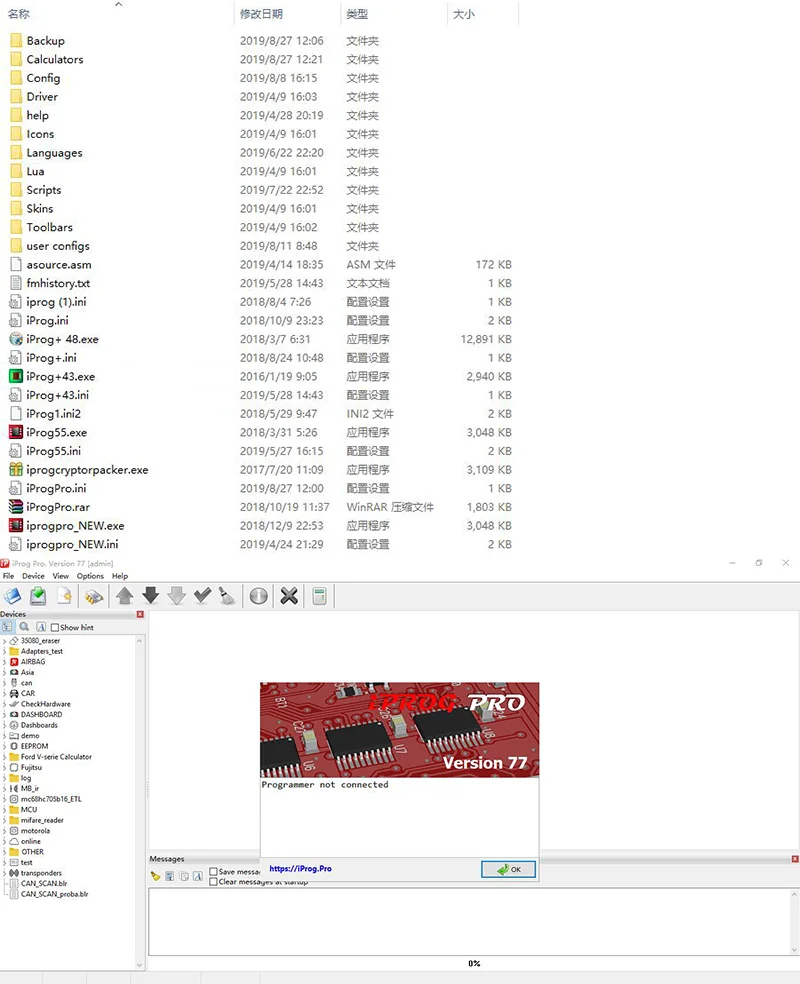This screenshot has height=984, width=800.
Task: Open the Device menu
Action: pyautogui.click(x=33, y=575)
